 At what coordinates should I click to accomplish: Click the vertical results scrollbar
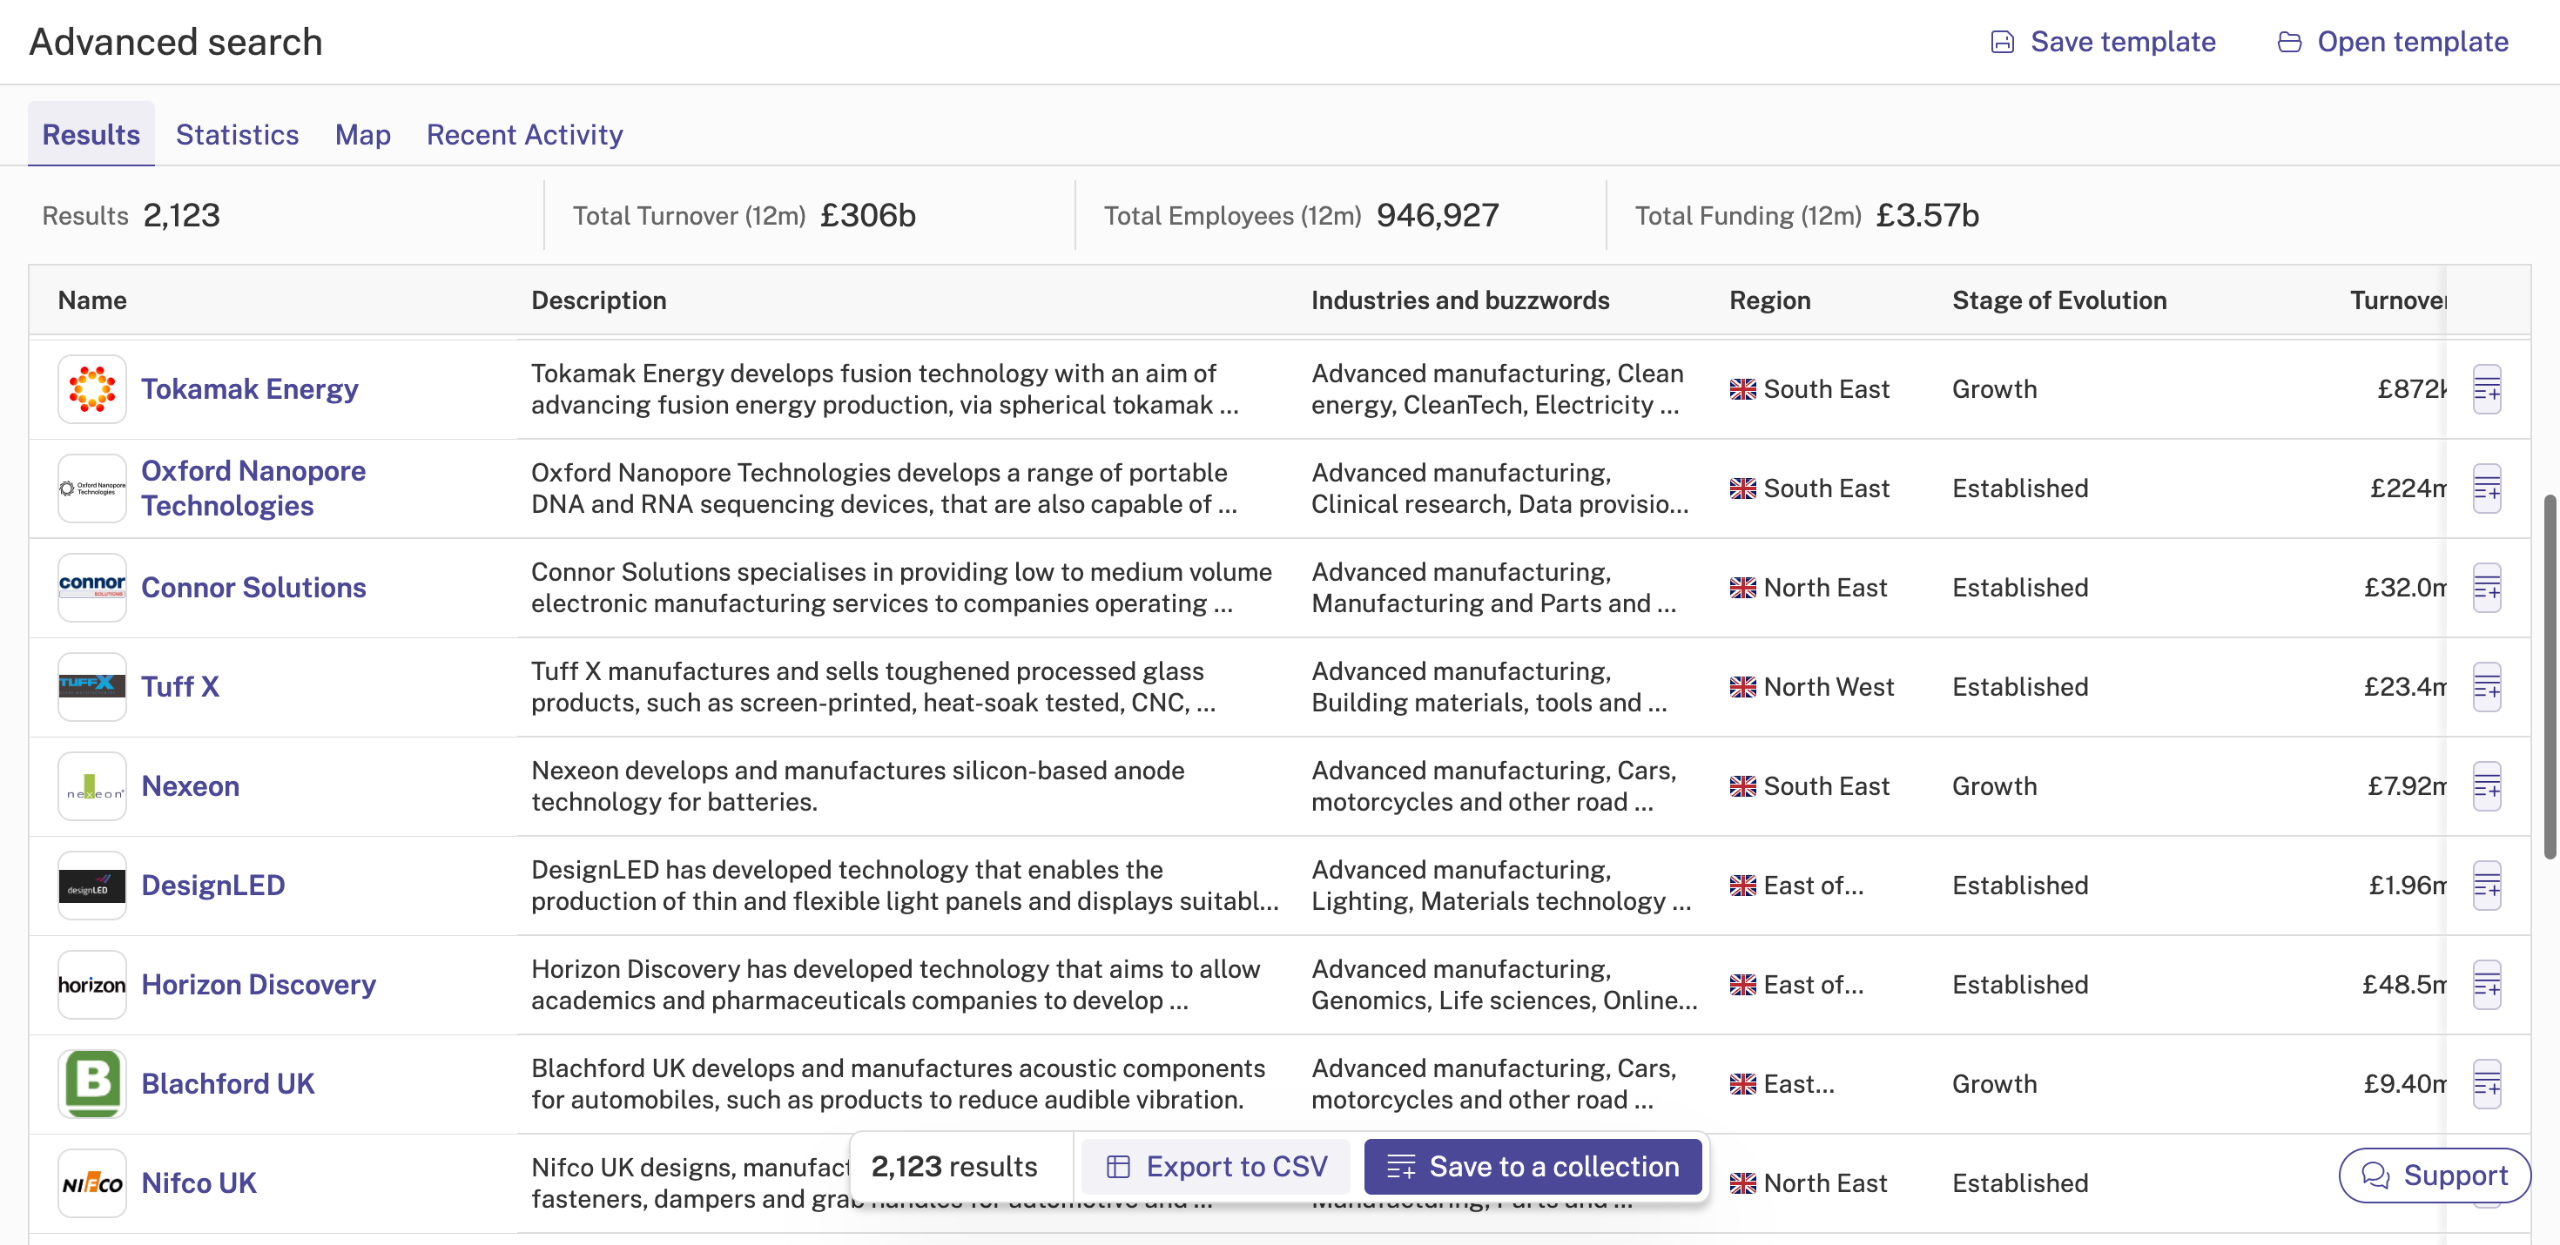click(x=2550, y=676)
